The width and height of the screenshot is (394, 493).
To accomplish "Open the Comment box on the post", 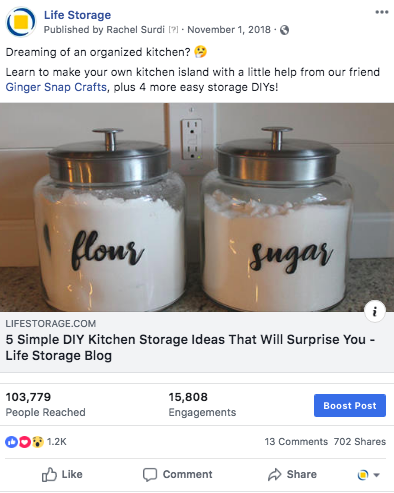I will [178, 474].
